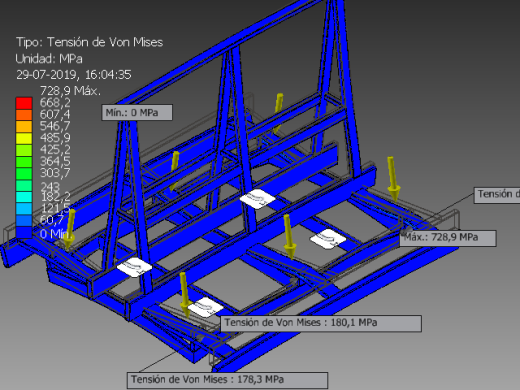Select the 'Mín.: 0 MPa' probe label
This screenshot has height=390, width=520.
[137, 113]
